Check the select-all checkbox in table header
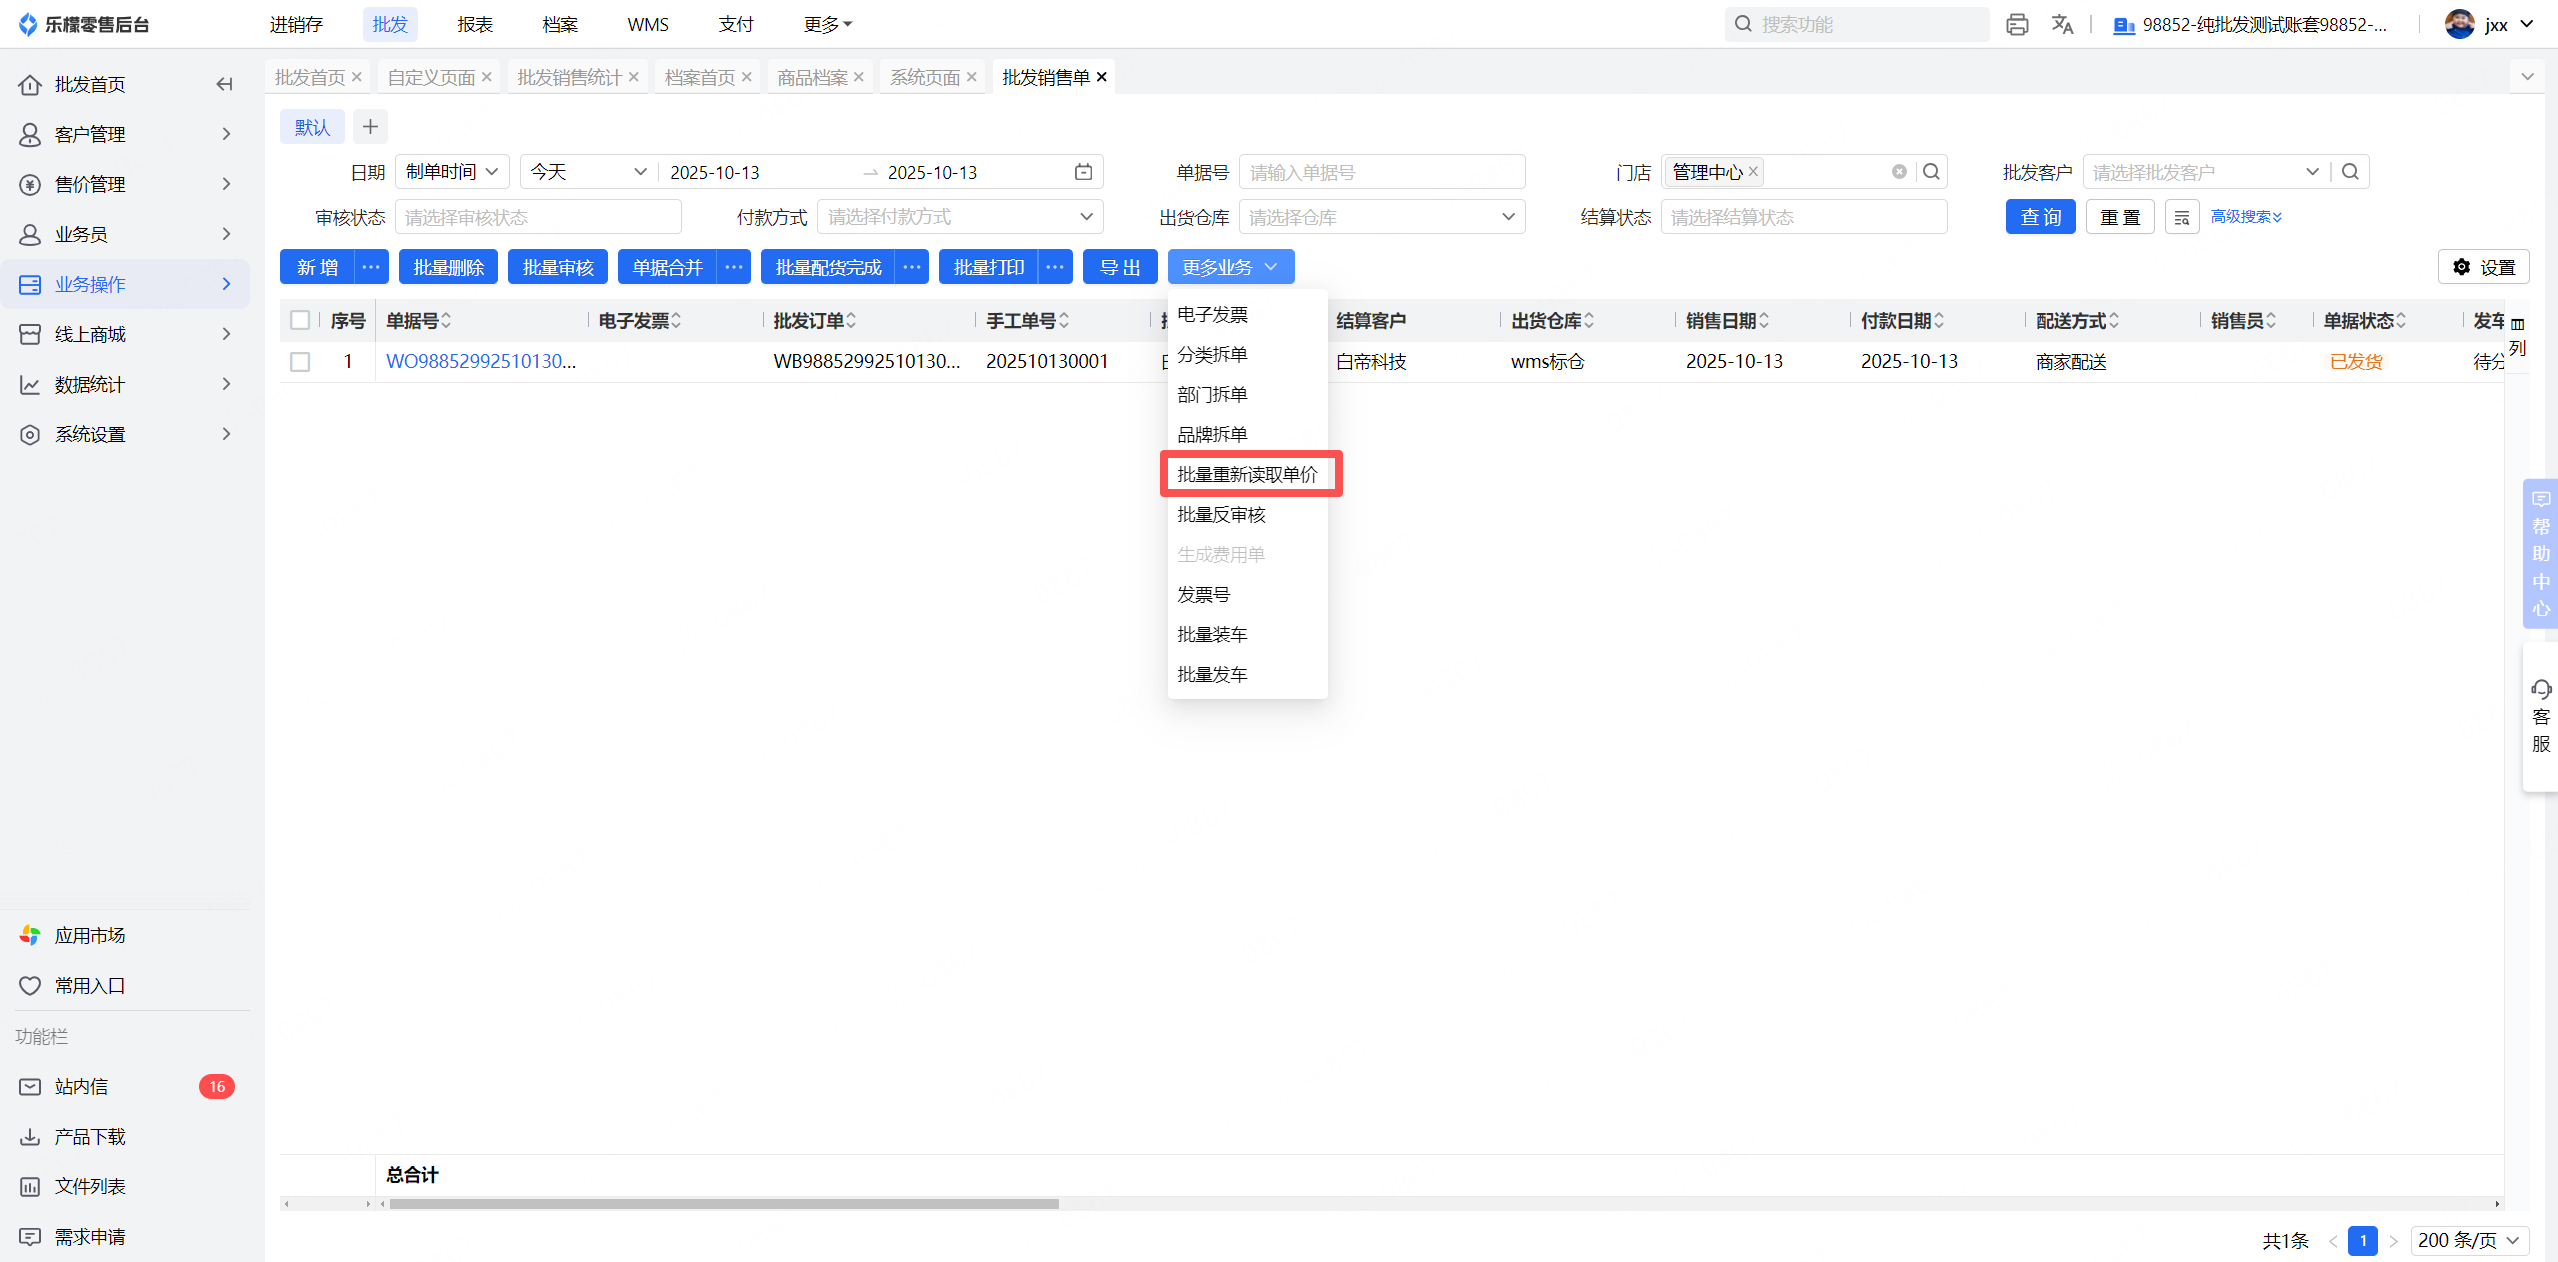Image resolution: width=2558 pixels, height=1262 pixels. tap(300, 320)
